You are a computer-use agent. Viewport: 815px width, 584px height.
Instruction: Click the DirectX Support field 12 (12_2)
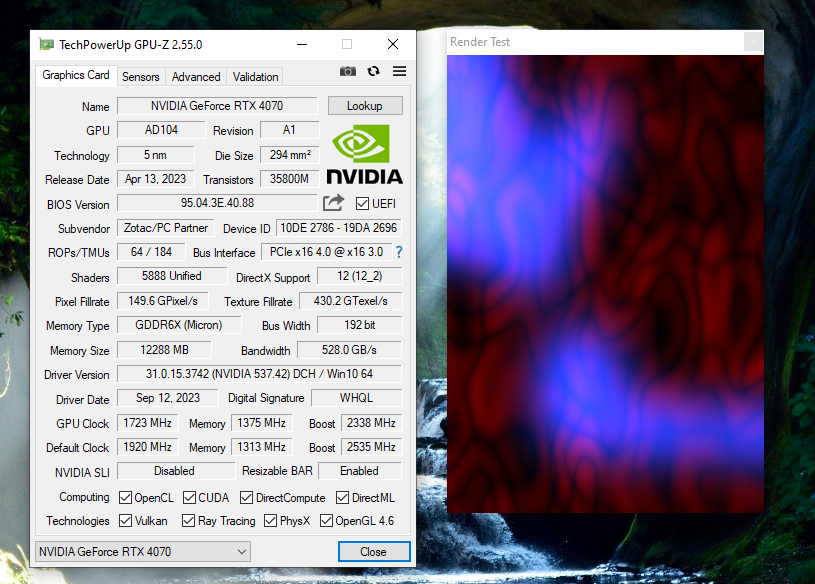pos(360,276)
